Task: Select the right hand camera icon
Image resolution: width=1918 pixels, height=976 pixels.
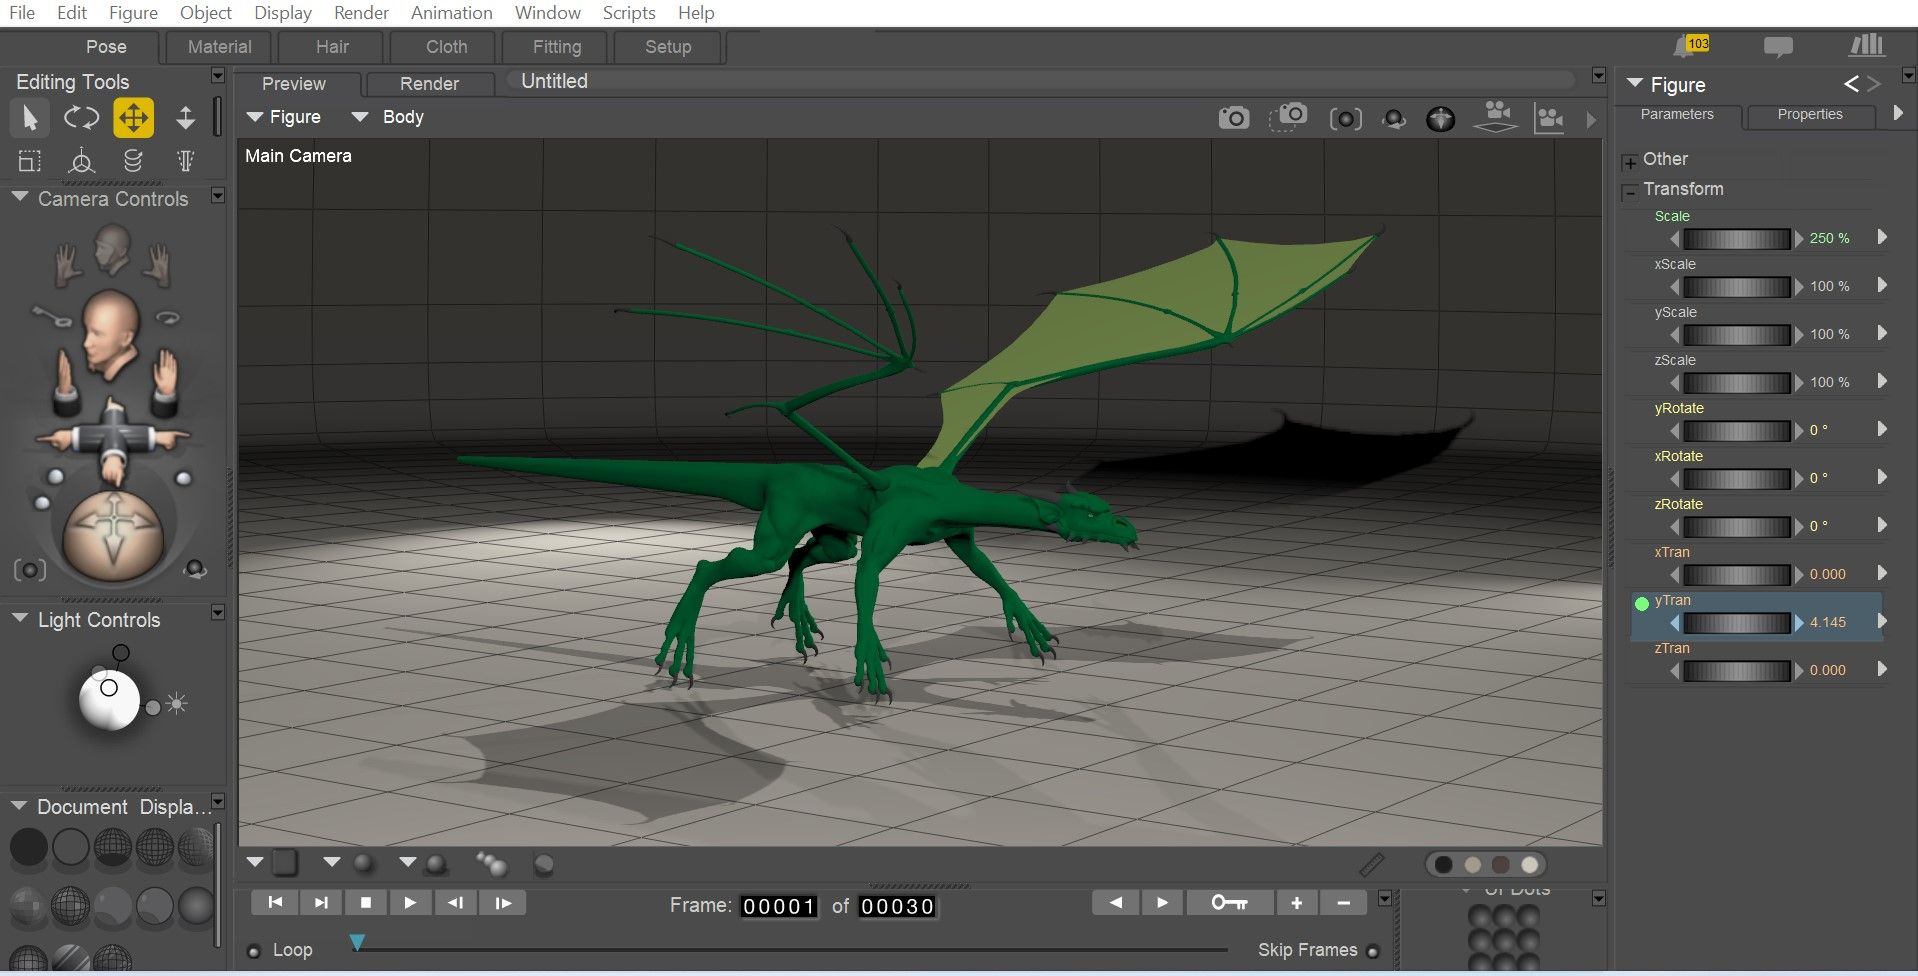Action: pos(157,263)
